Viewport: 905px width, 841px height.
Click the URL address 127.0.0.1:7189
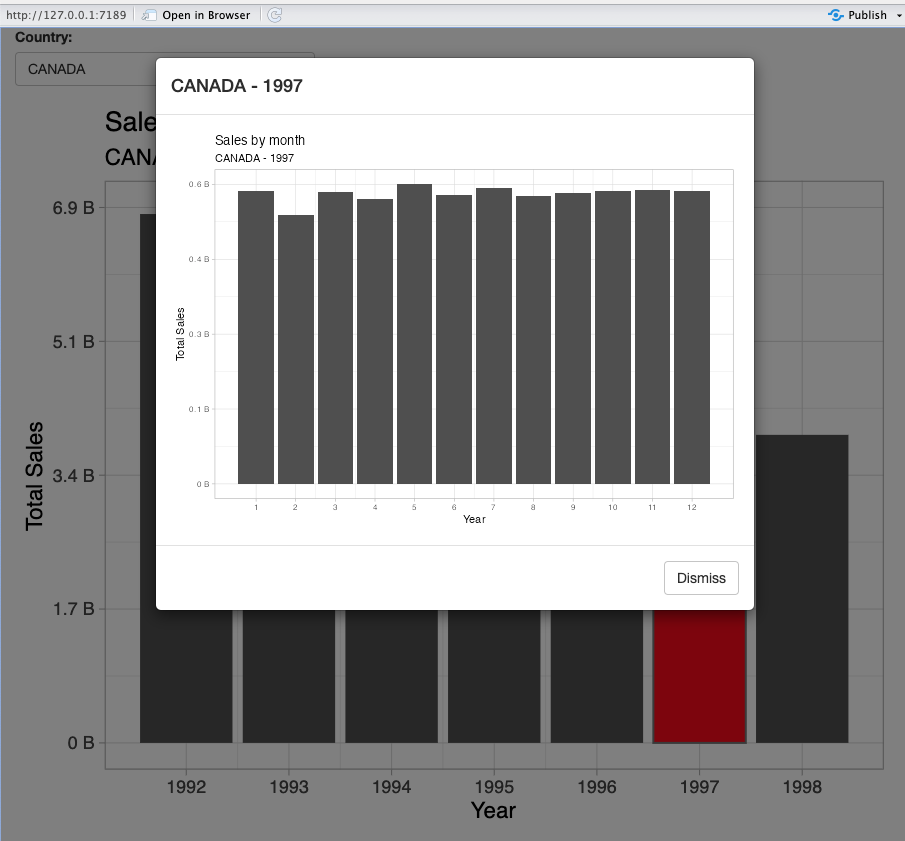click(x=67, y=15)
